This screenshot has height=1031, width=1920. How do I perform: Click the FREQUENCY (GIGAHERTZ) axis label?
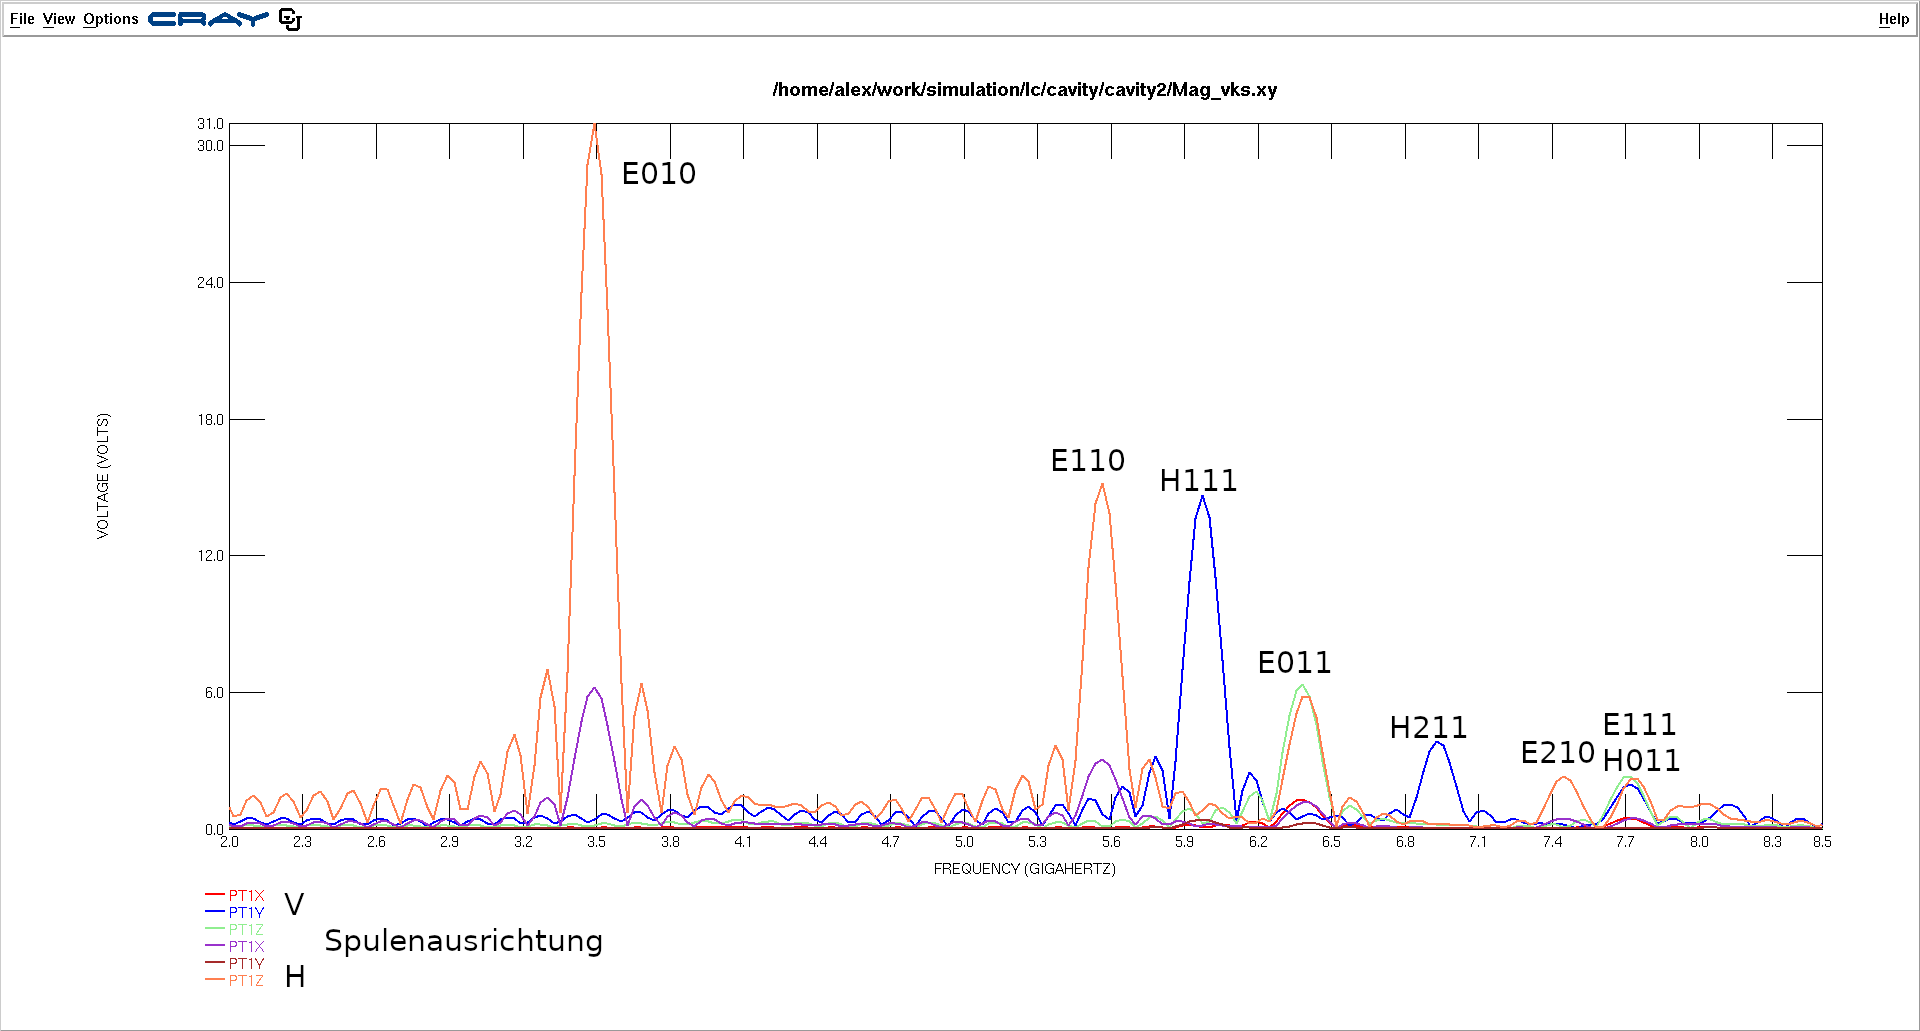[x=1024, y=869]
